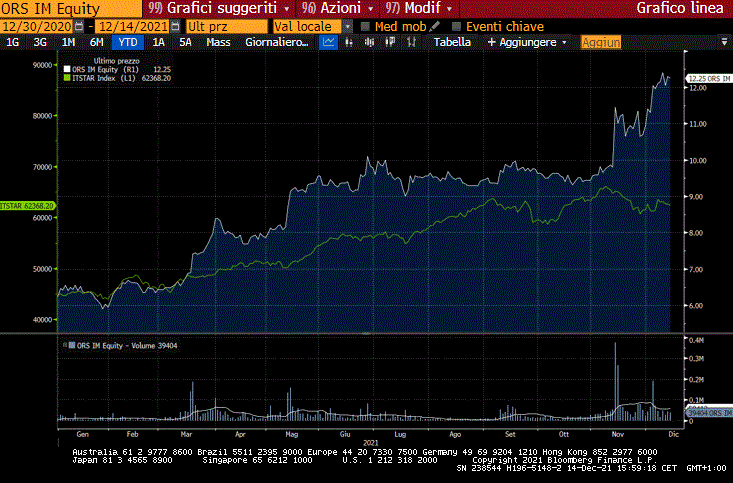Select the YTD time range
The image size is (733, 483).
point(128,42)
